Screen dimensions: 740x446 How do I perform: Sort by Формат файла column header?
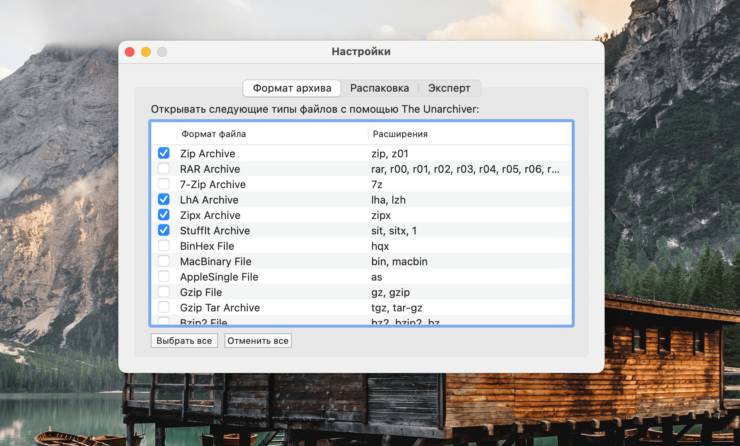pos(270,134)
